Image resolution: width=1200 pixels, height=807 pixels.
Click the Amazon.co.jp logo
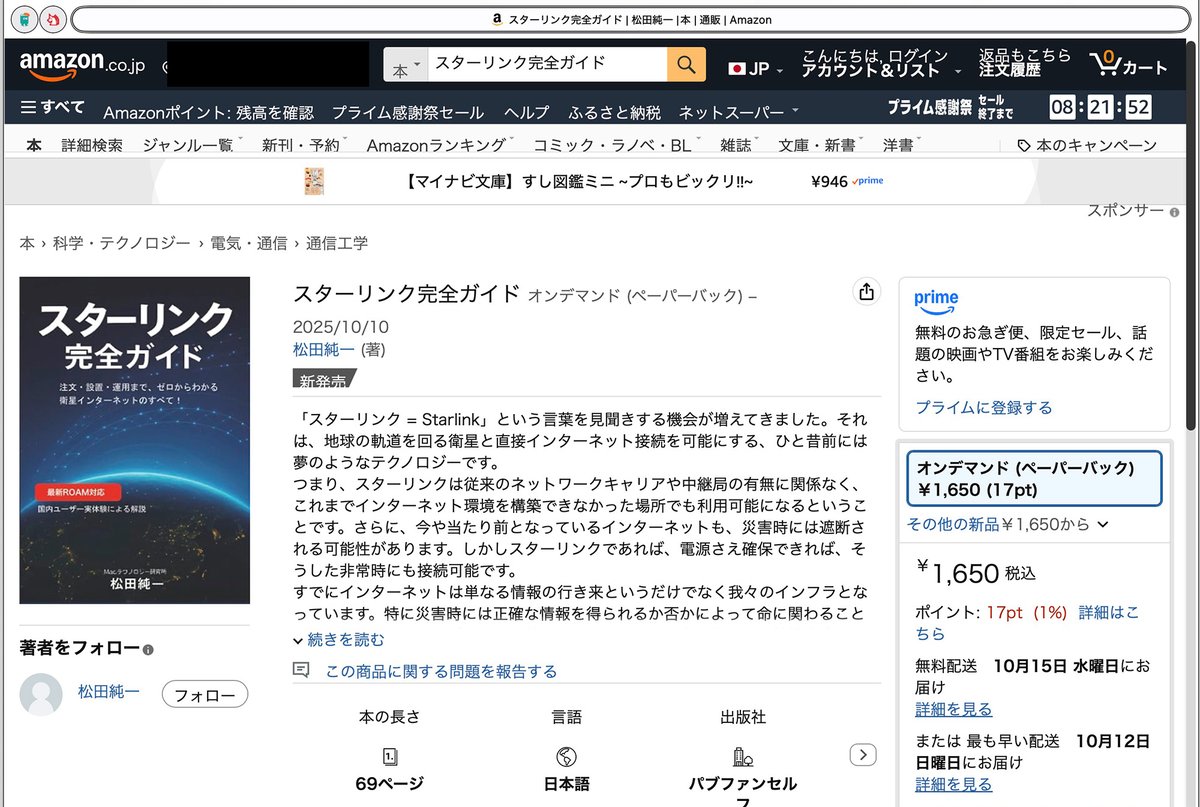point(82,65)
